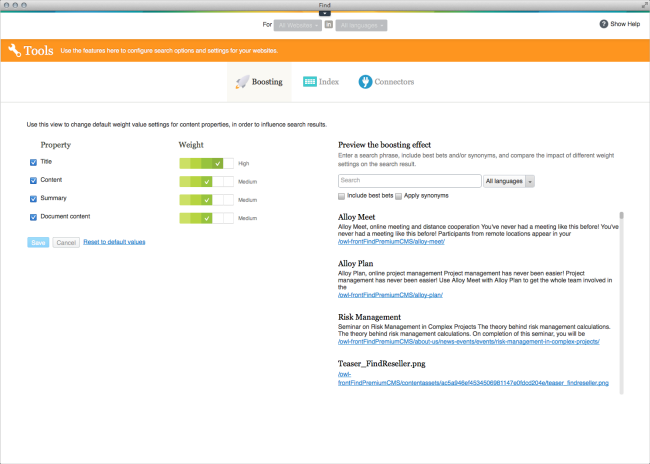Click the Connectors plug icon
The width and height of the screenshot is (650, 464).
(365, 82)
